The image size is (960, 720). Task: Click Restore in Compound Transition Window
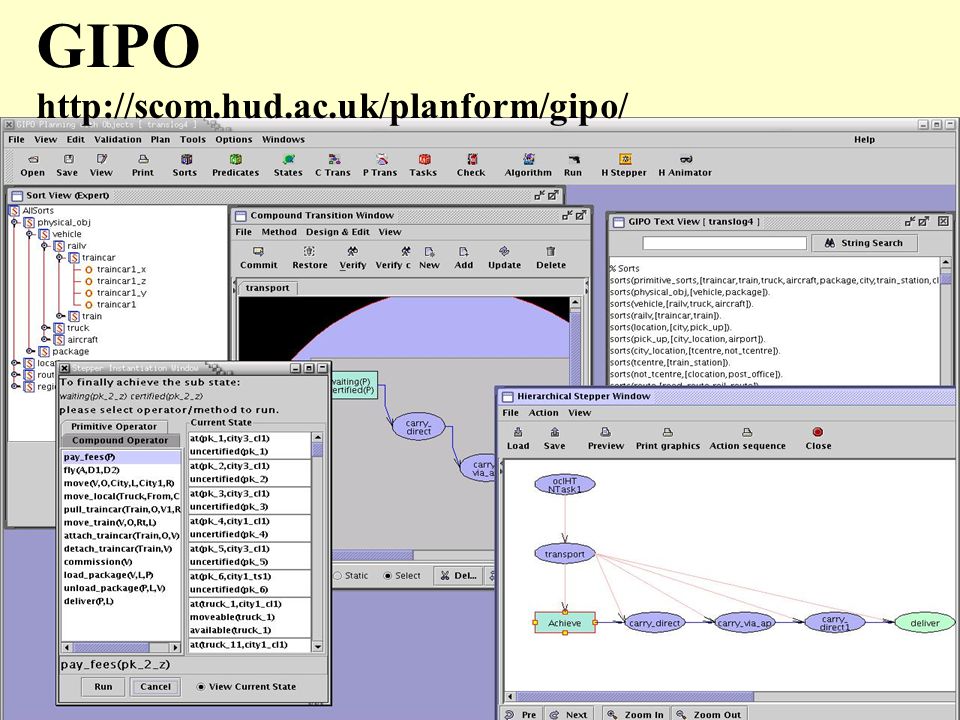(310, 258)
